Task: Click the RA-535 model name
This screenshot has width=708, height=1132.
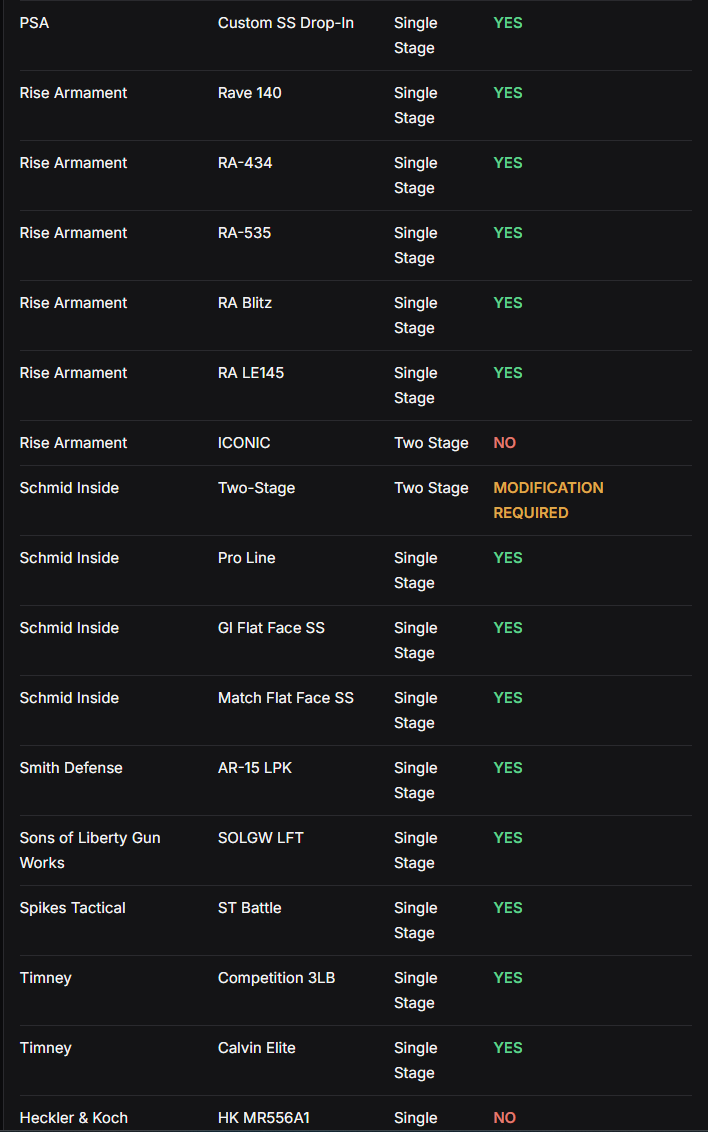Action: click(x=245, y=233)
